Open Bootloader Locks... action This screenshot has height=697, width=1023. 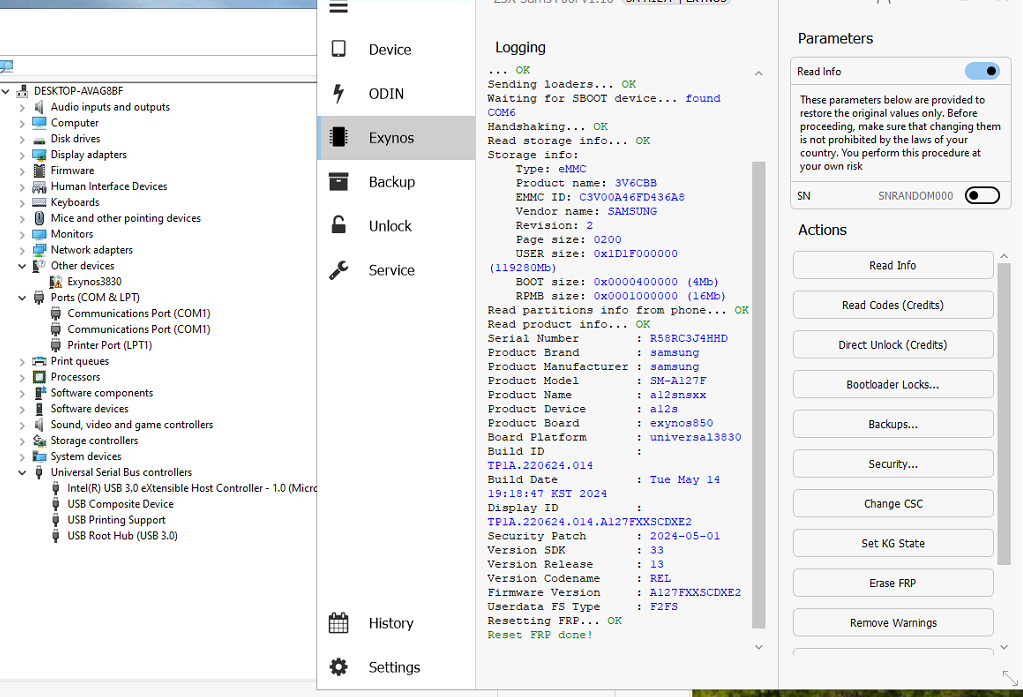click(893, 384)
